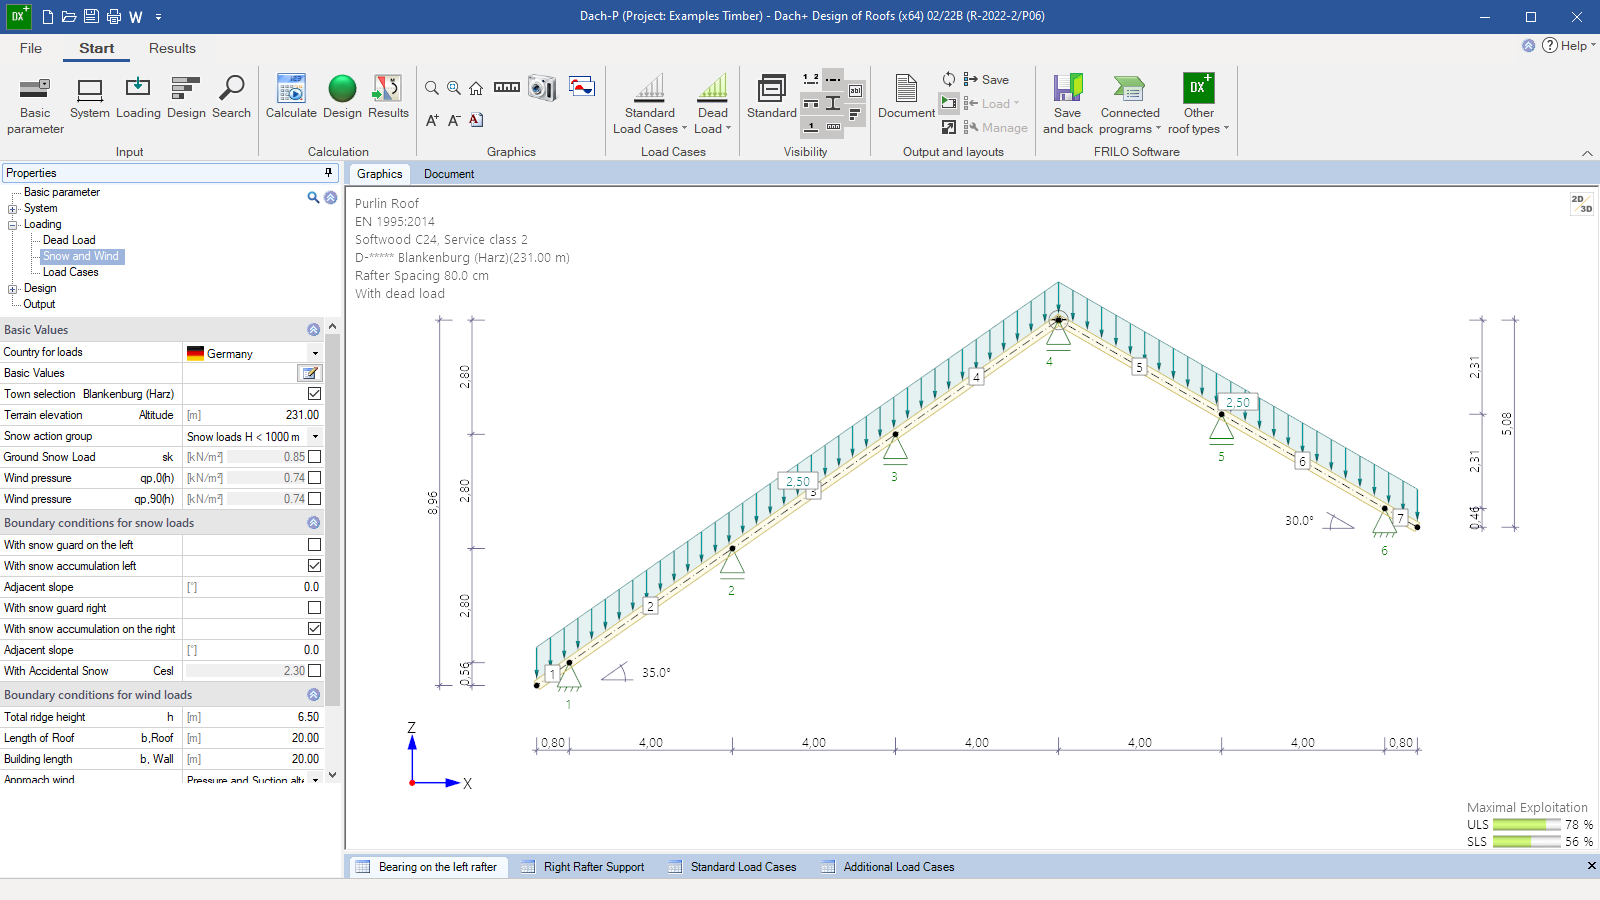Run Calculate in the Calculation group
1600x900 pixels.
pos(291,98)
